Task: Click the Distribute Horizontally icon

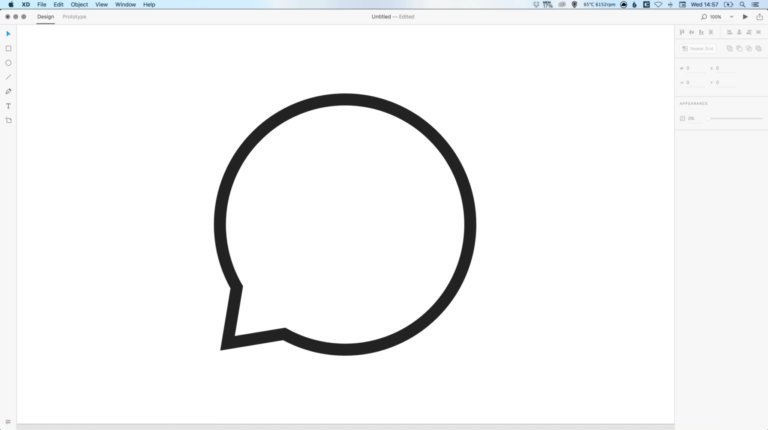Action: (758, 32)
